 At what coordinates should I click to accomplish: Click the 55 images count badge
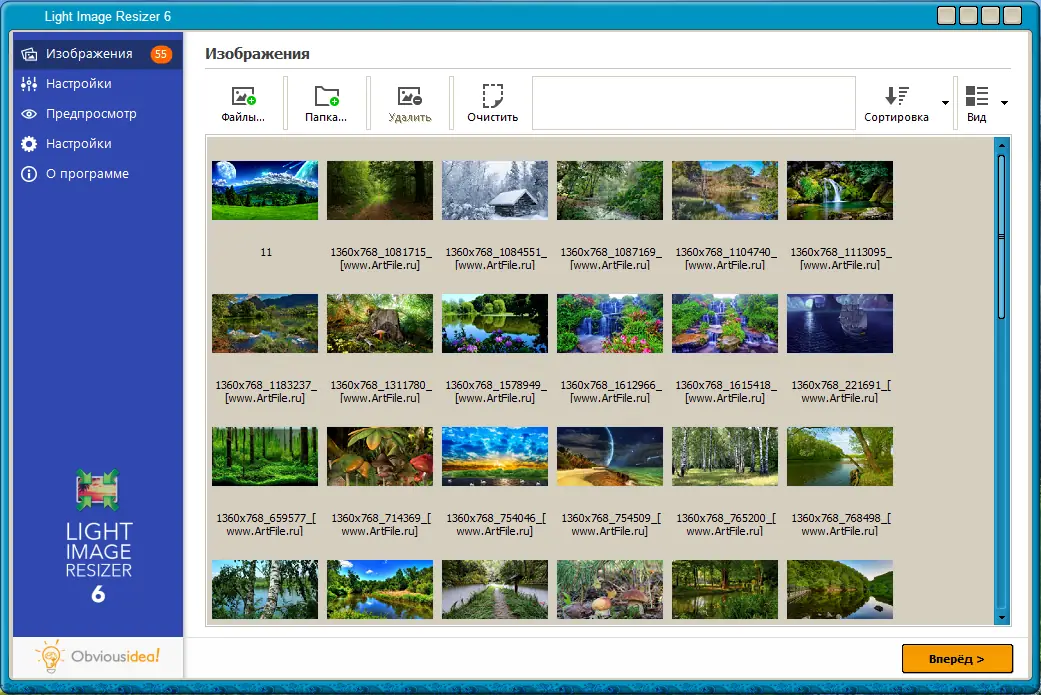coord(161,54)
